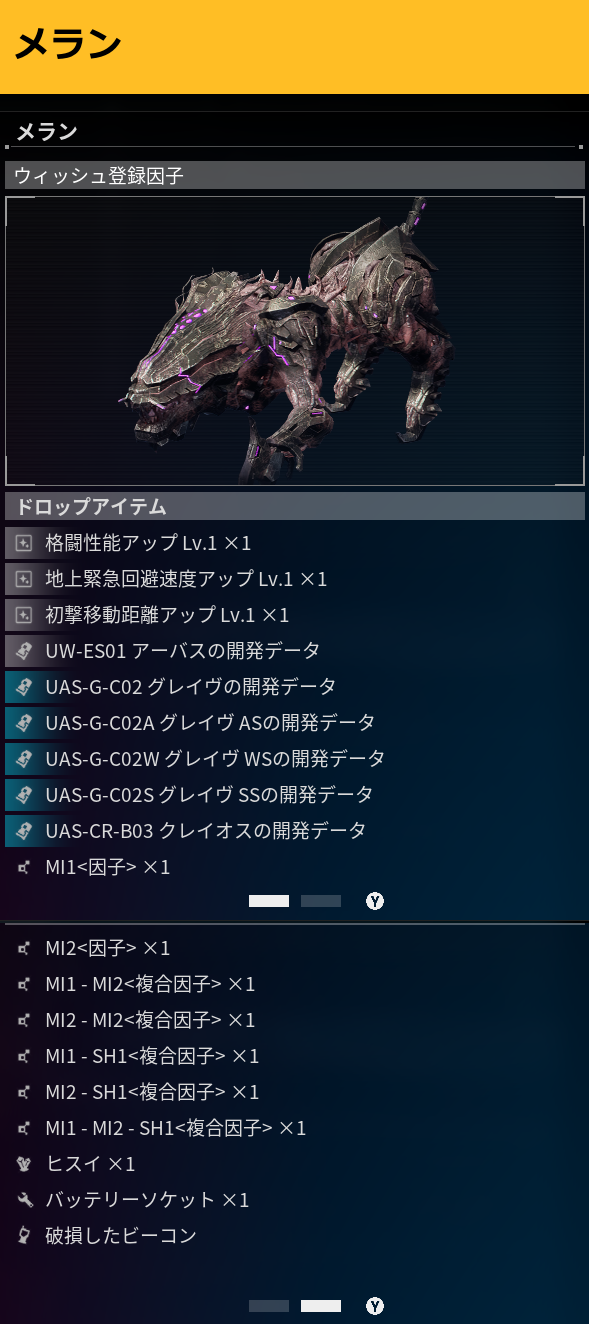Click the ヒスイ material icon
Viewport: 589px width, 1324px height.
(24, 1164)
